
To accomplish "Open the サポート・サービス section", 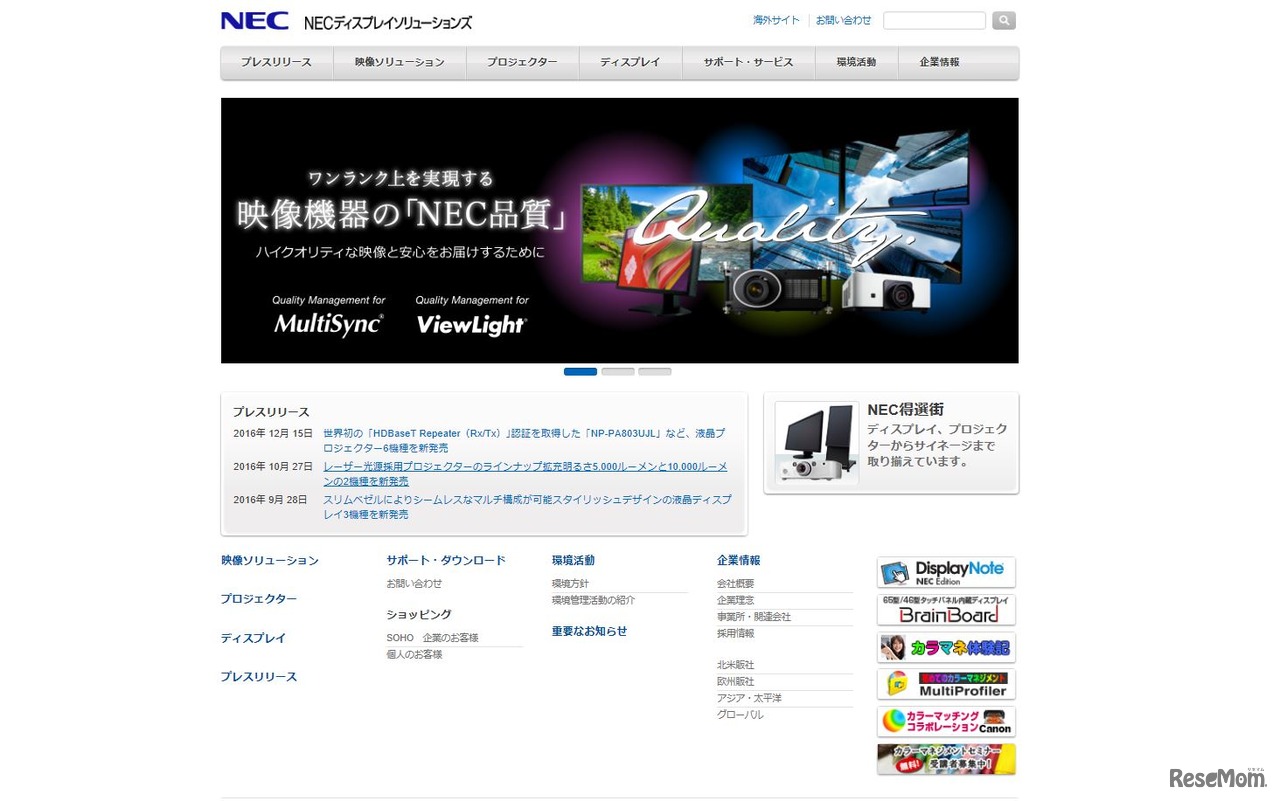I will pyautogui.click(x=748, y=62).
